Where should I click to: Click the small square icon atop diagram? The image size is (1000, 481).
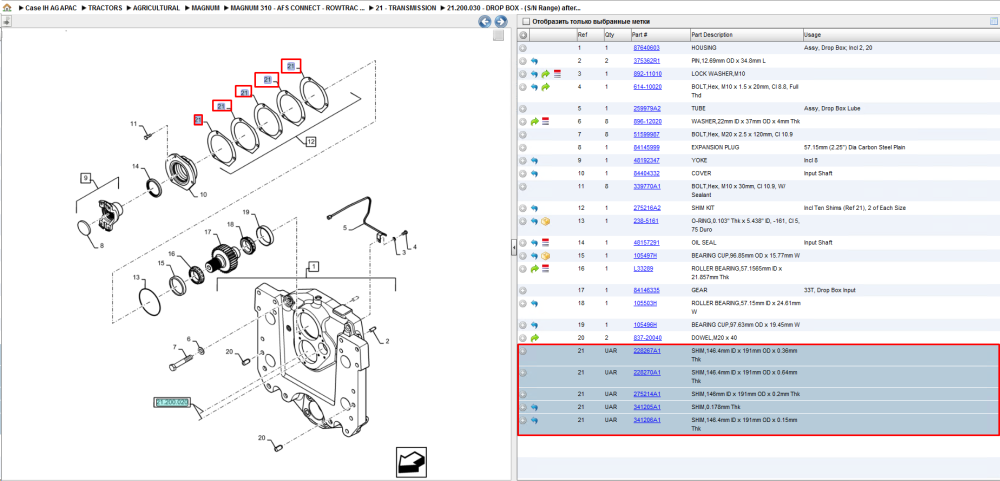(499, 36)
